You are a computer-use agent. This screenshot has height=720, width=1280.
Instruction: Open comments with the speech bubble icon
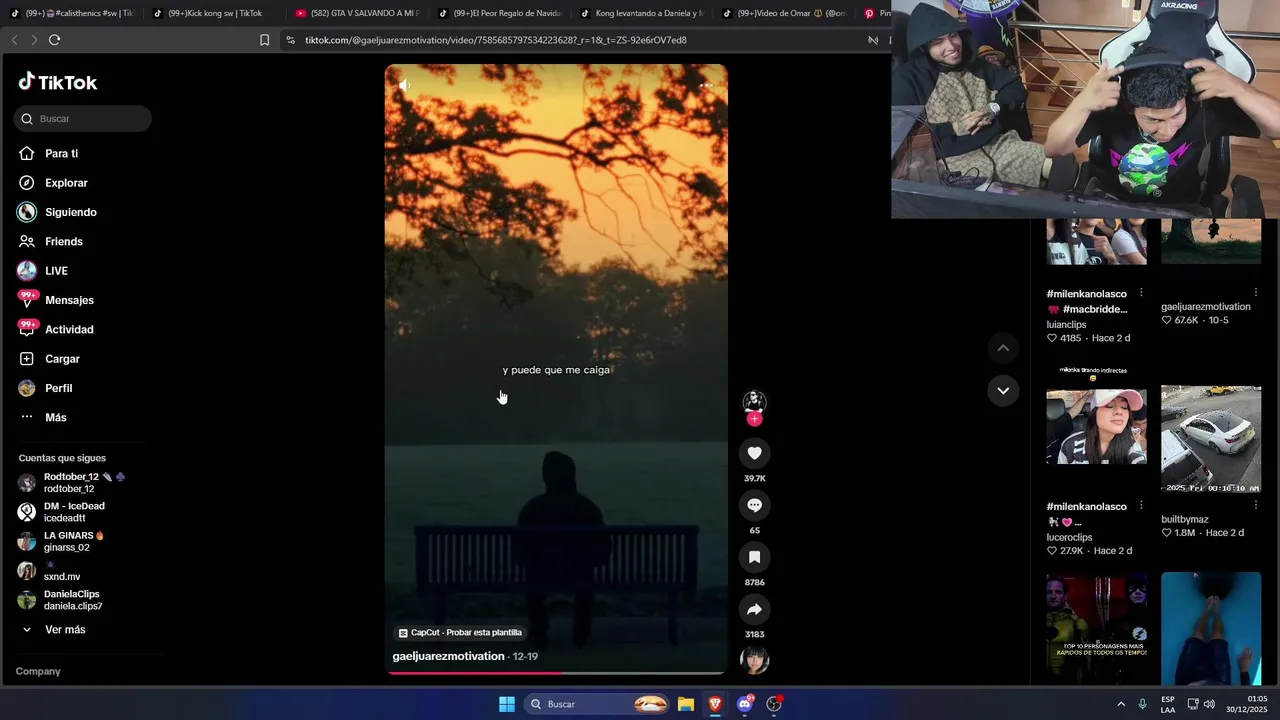pyautogui.click(x=755, y=505)
